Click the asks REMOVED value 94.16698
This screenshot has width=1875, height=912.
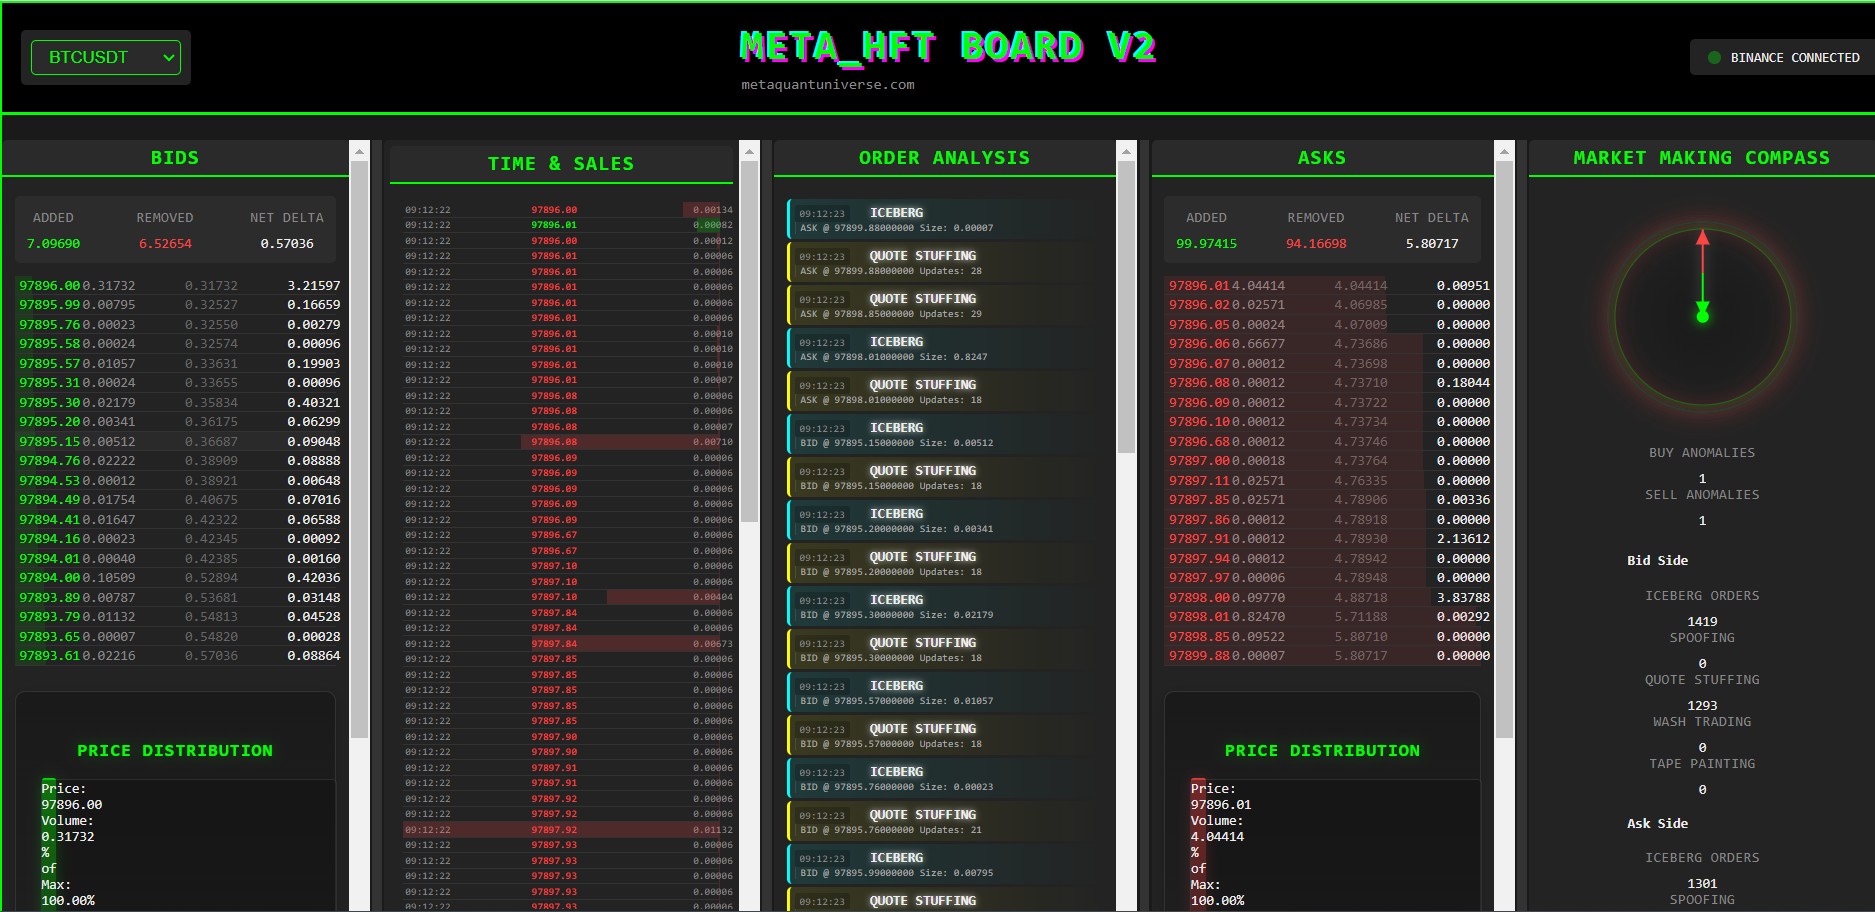pyautogui.click(x=1316, y=243)
